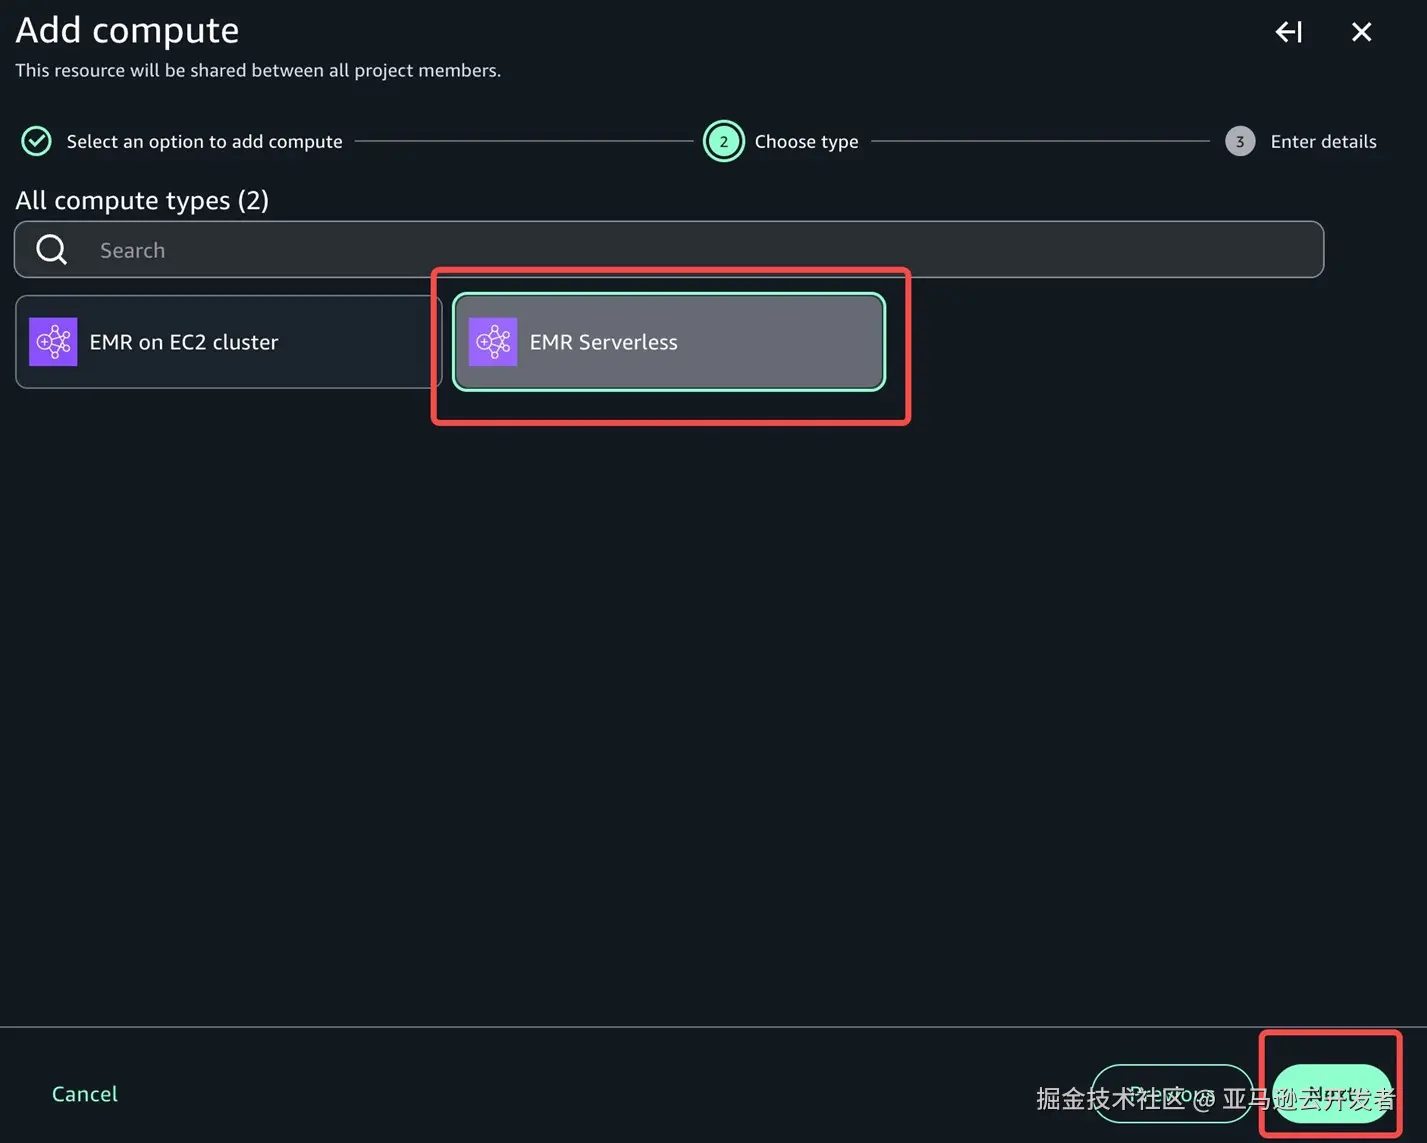Image resolution: width=1427 pixels, height=1143 pixels.
Task: Click the step 3 circle indicator
Action: 1240,141
